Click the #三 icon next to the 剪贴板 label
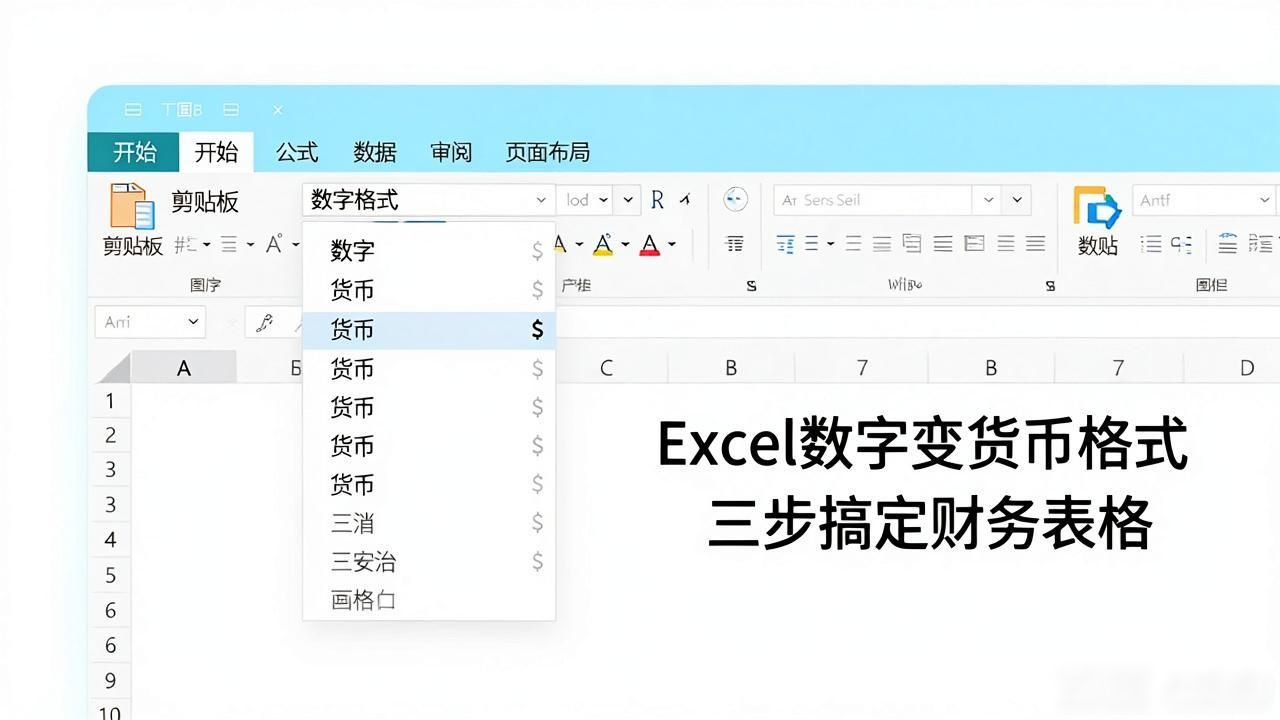The image size is (1280, 720). [185, 244]
